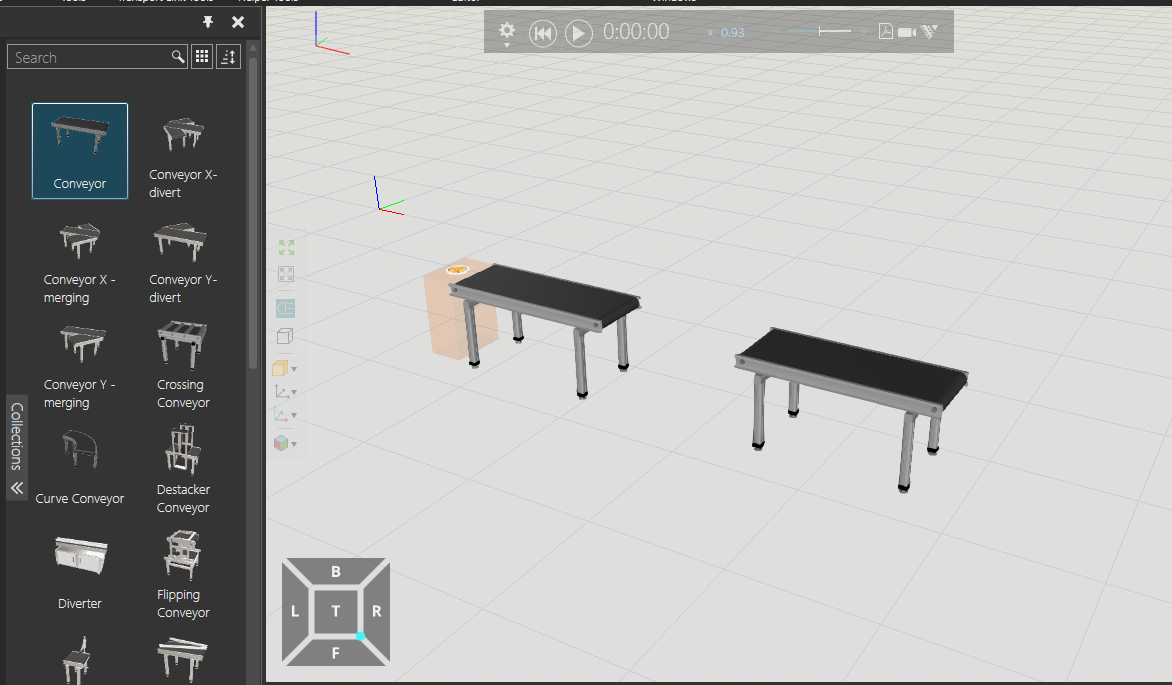Collapse collections with double chevron
The image size is (1172, 685).
coord(16,488)
